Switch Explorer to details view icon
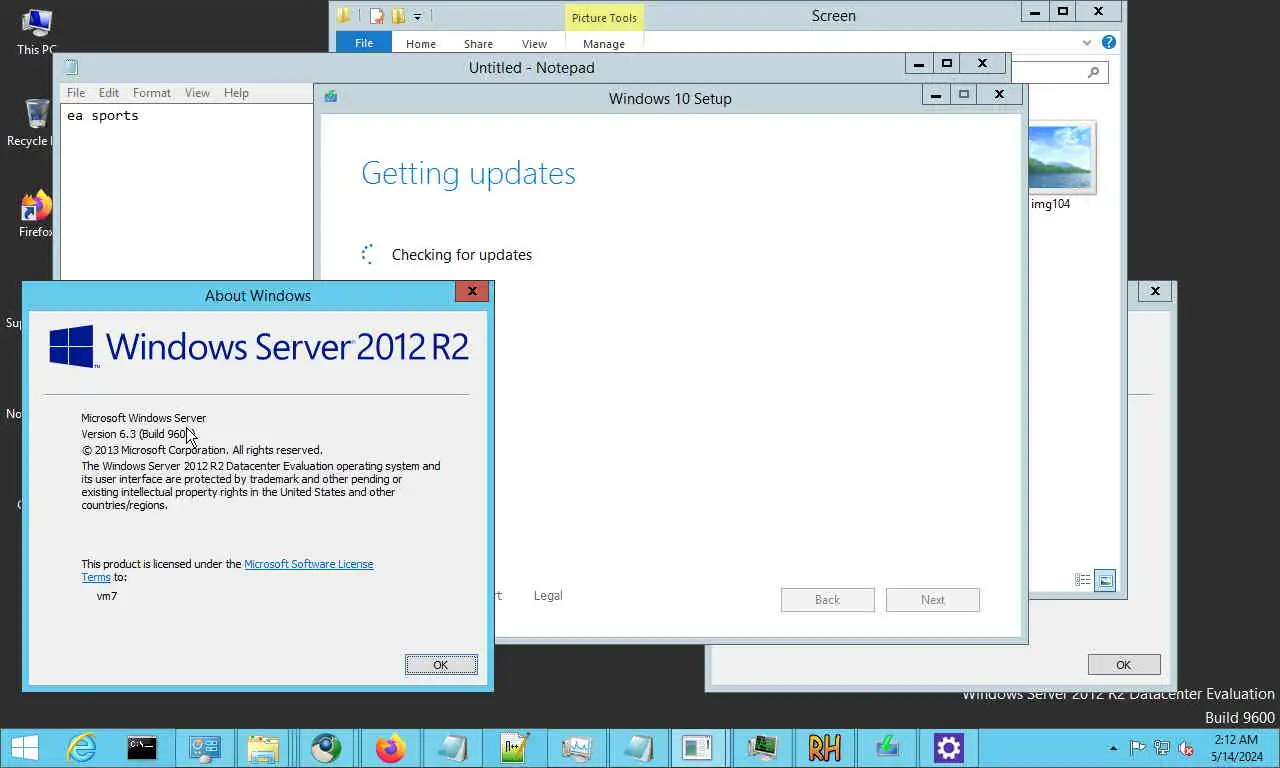Screen dimensions: 1280x768 click(1082, 580)
